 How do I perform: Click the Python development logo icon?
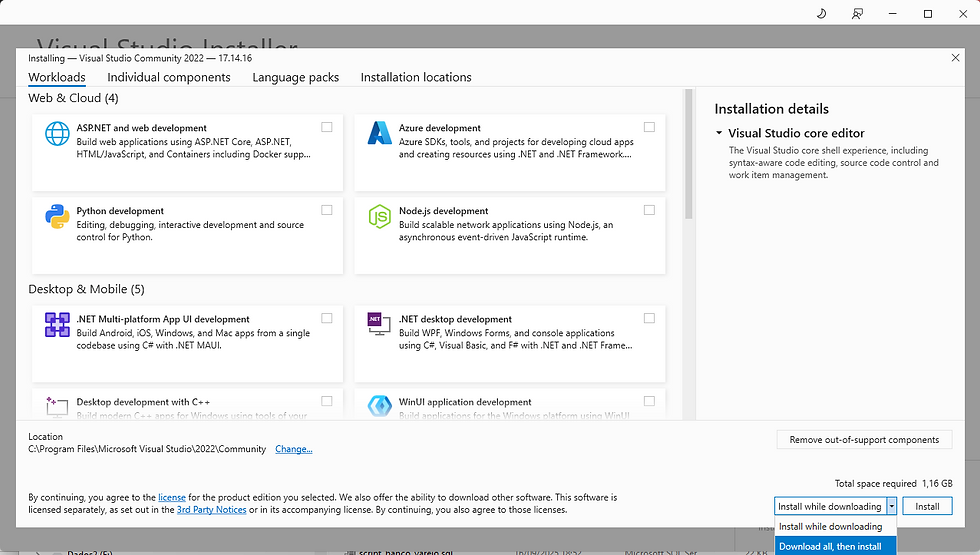pyautogui.click(x=57, y=217)
